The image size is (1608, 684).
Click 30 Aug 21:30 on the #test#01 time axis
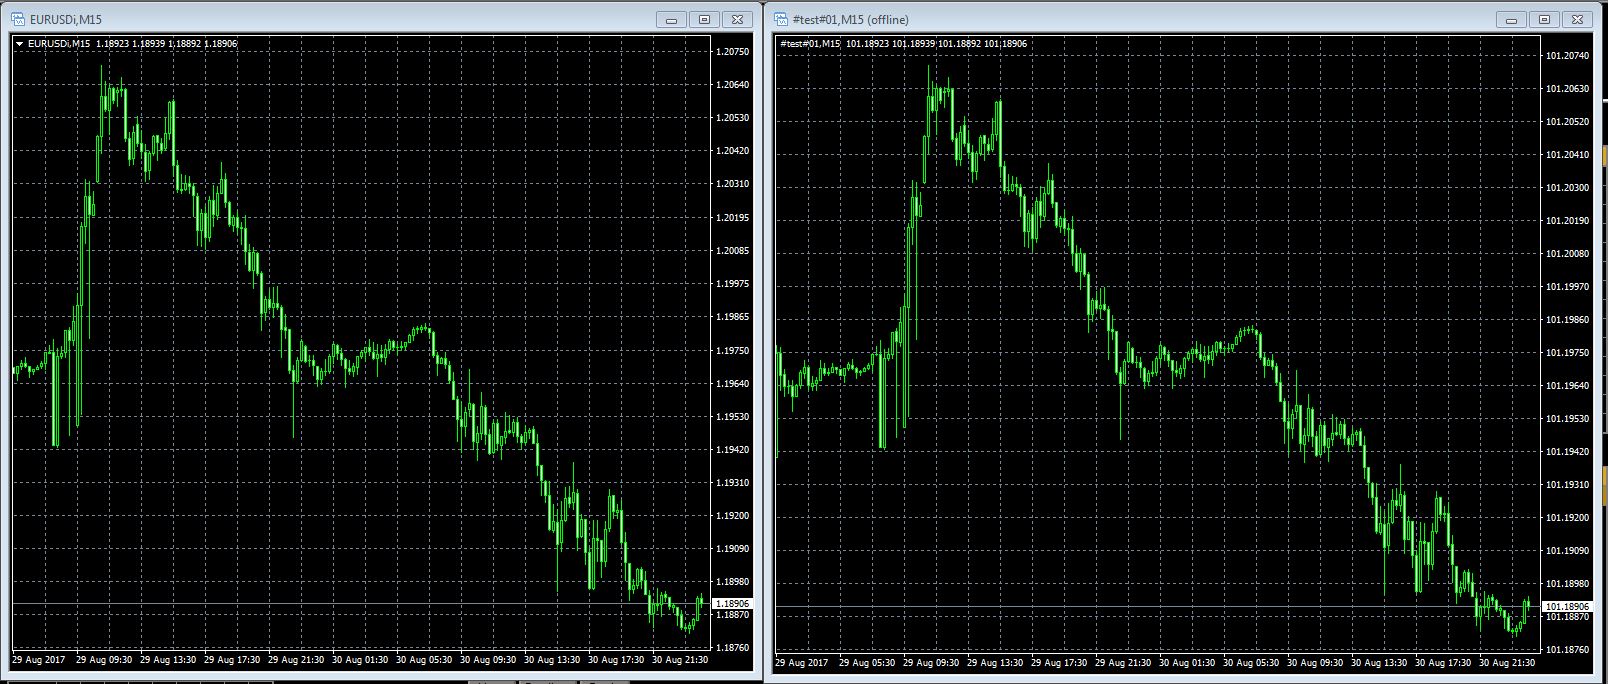(x=1507, y=663)
